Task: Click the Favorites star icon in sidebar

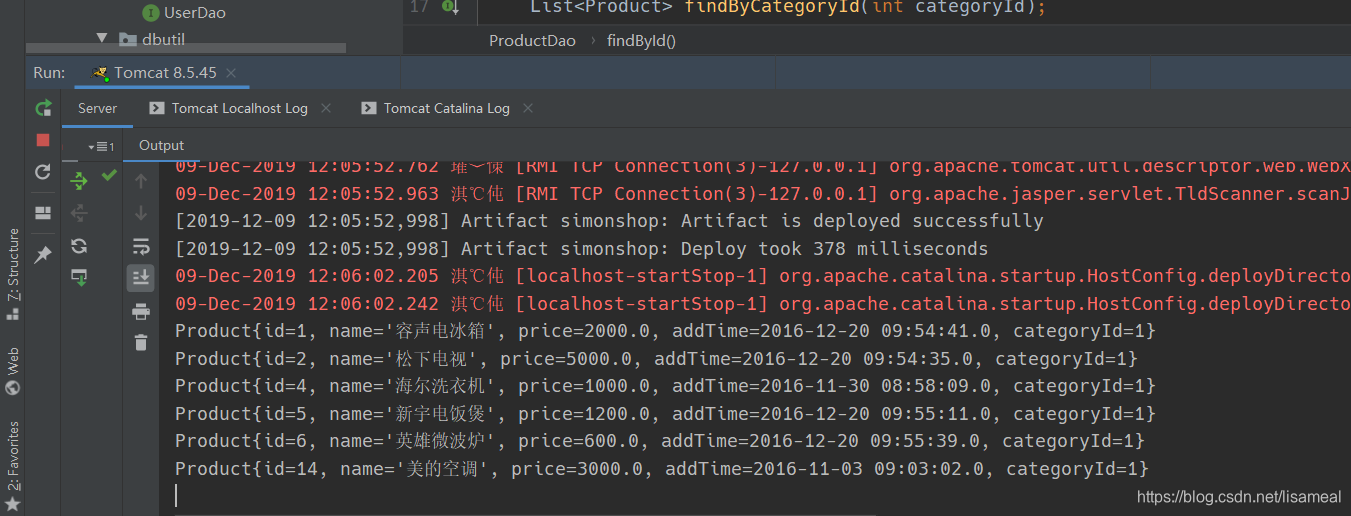Action: (13, 503)
